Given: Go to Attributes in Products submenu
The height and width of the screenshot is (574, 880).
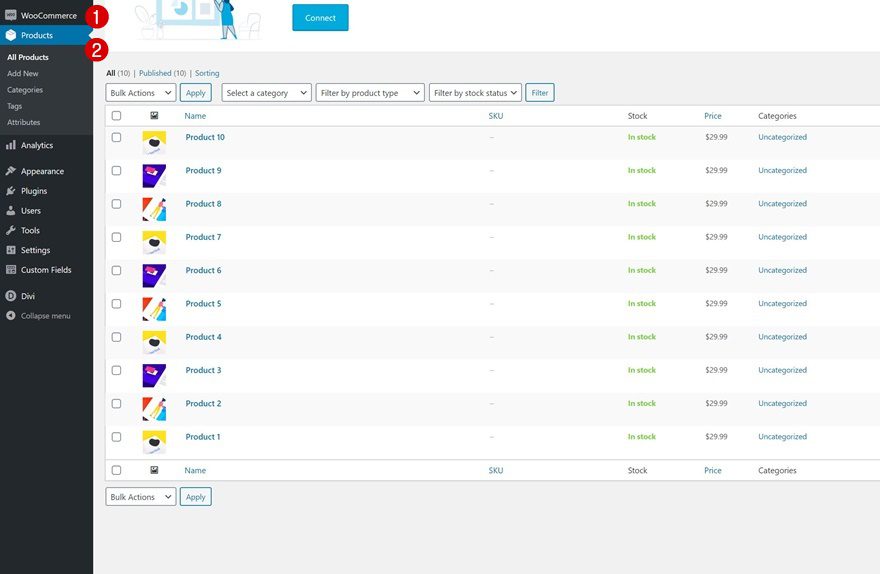Looking at the screenshot, I should click(24, 122).
